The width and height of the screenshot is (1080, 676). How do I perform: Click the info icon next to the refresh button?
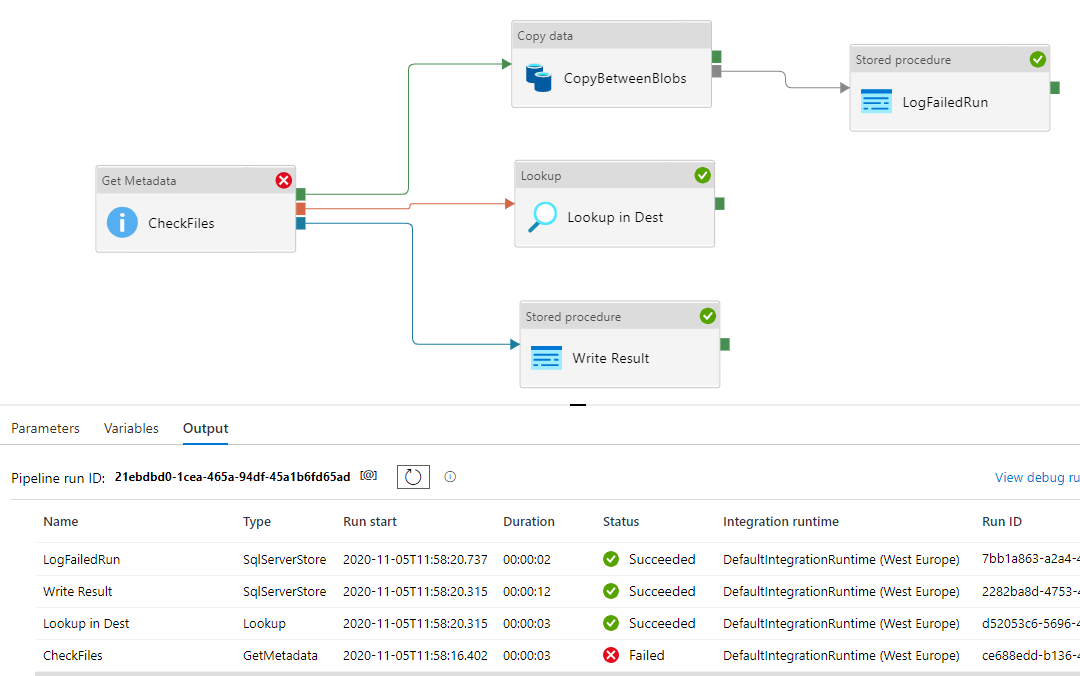(450, 477)
